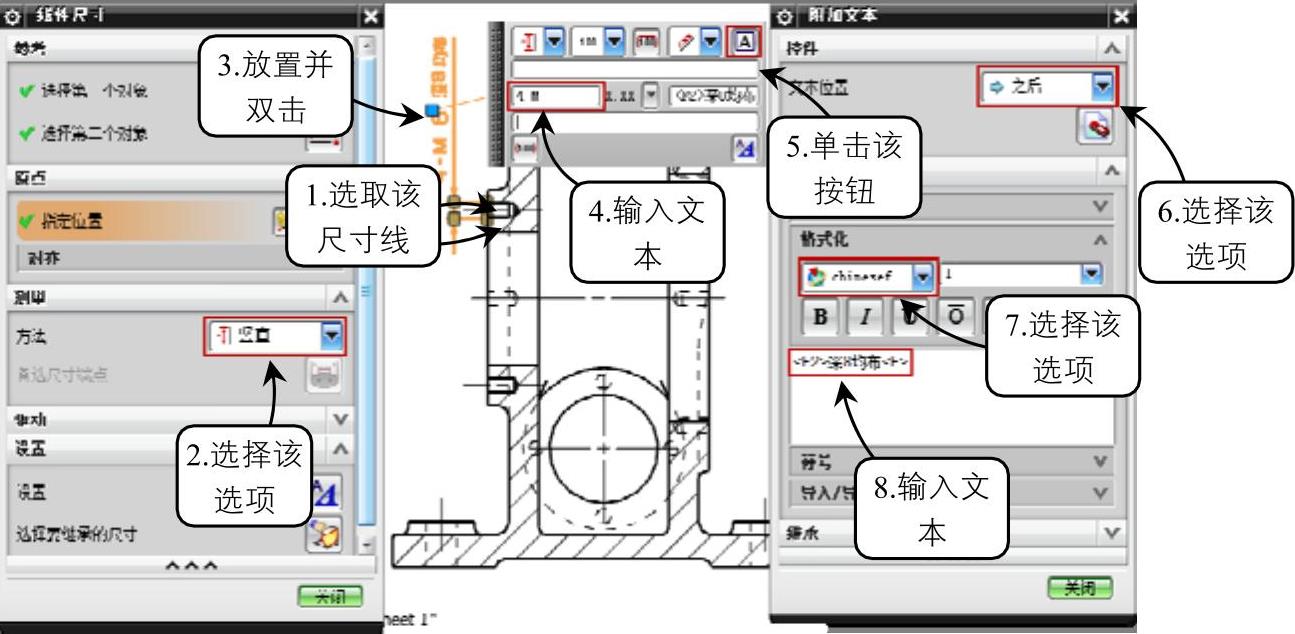This screenshot has height=634, width=1295.
Task: Expand the collapsed drive section in dimension dialog
Action: point(340,420)
